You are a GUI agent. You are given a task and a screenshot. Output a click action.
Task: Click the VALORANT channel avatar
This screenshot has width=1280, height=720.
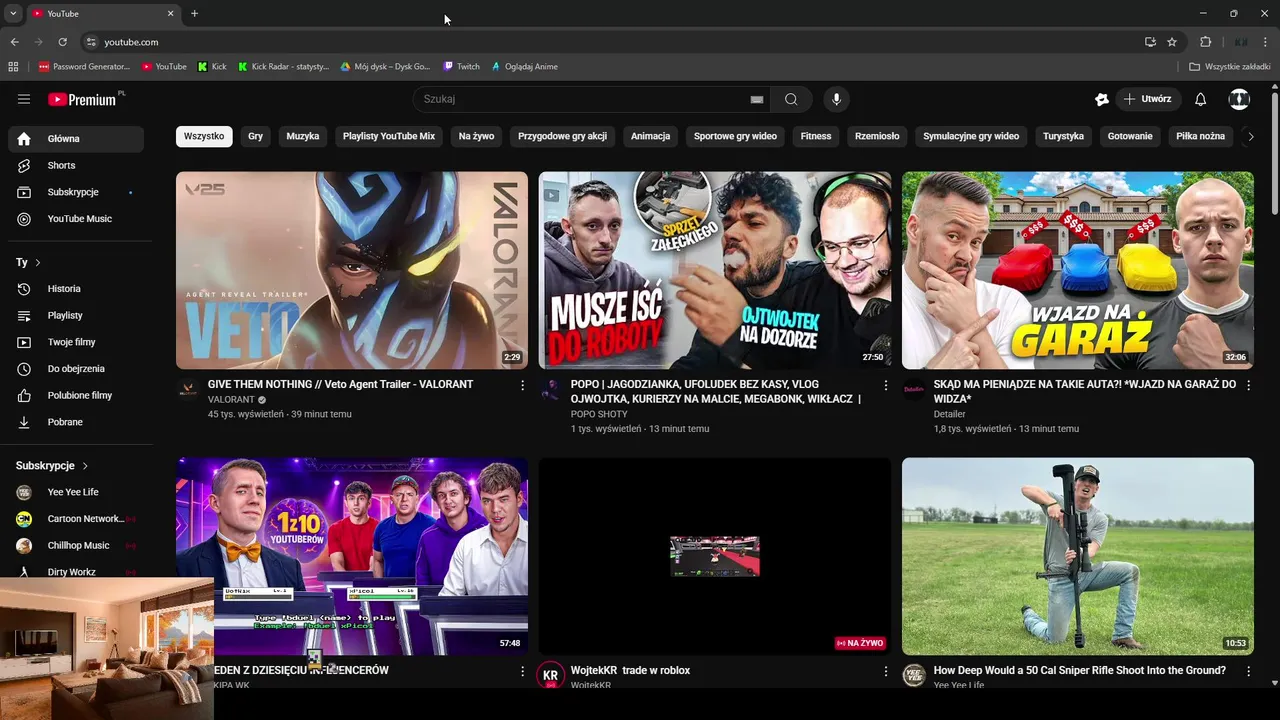(188, 390)
